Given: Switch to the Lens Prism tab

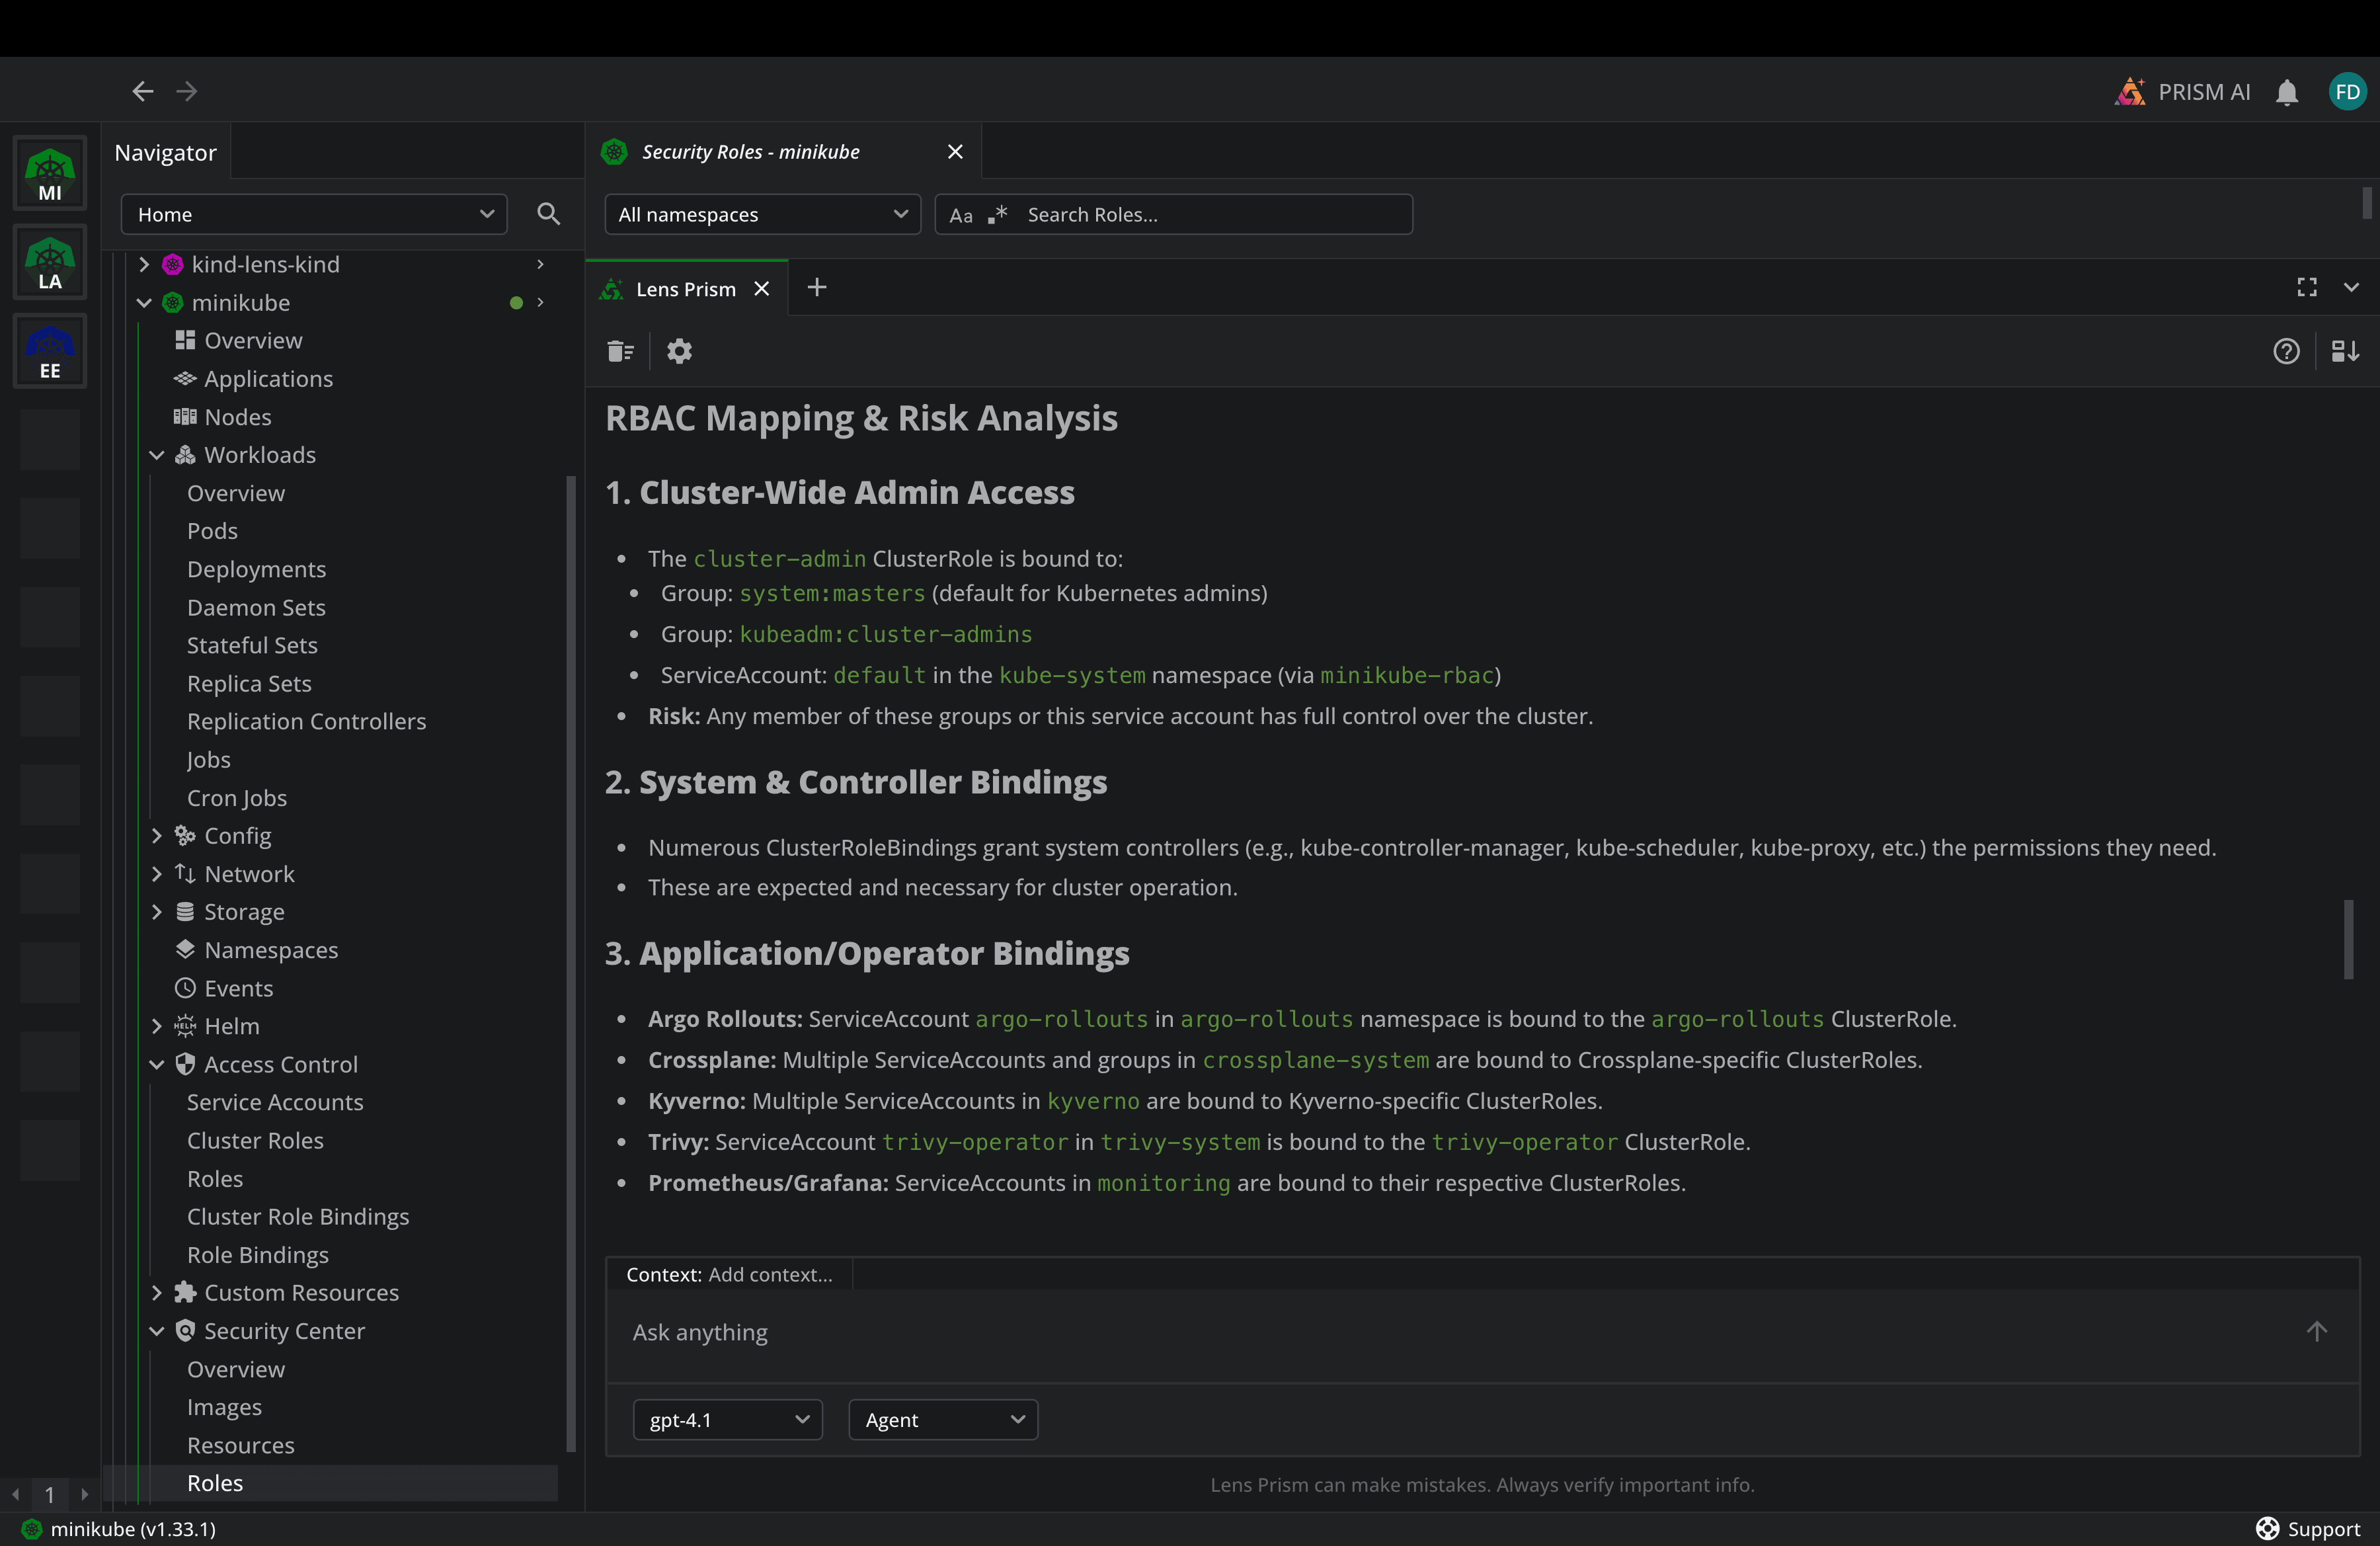Looking at the screenshot, I should click(x=685, y=289).
